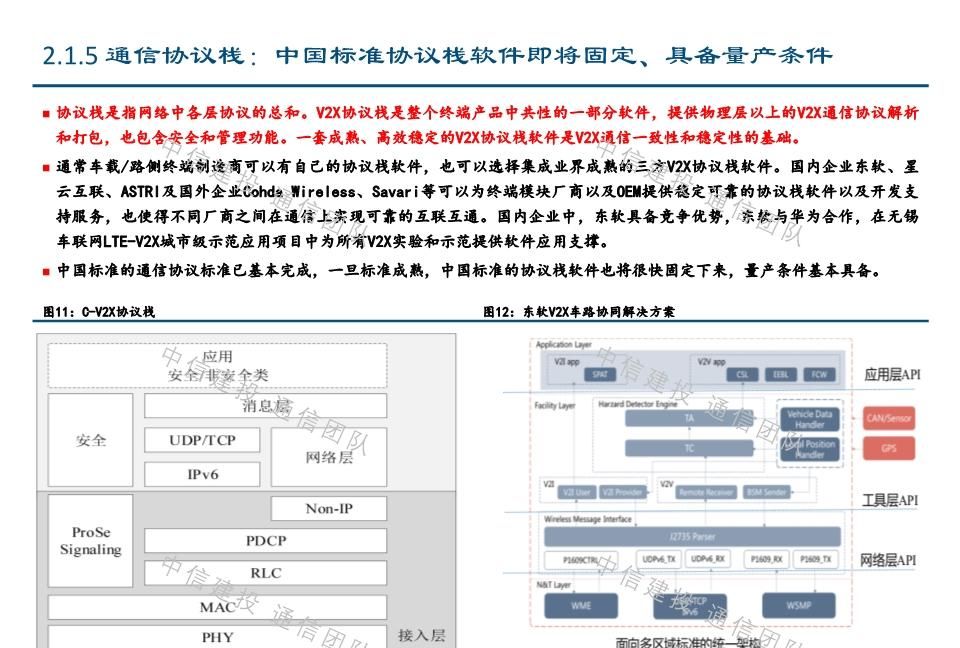
Task: Click the 'Facility Layer' label
Action: tap(555, 405)
